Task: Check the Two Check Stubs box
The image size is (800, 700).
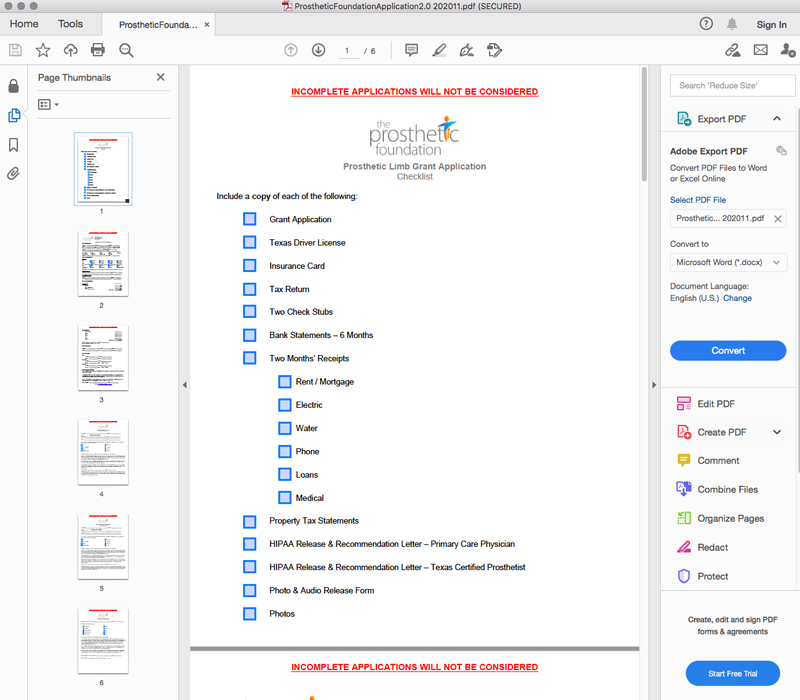Action: pyautogui.click(x=249, y=312)
